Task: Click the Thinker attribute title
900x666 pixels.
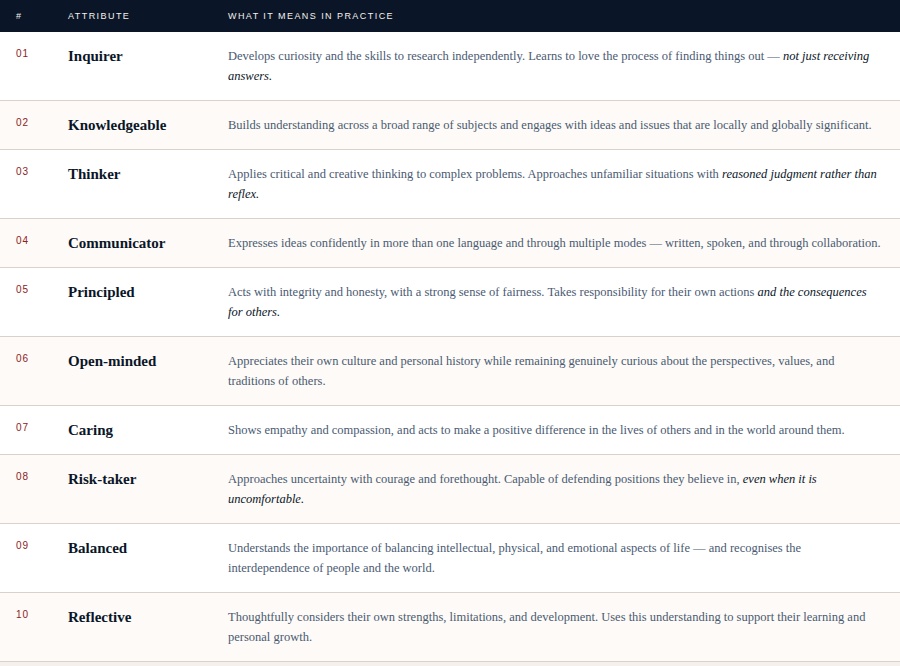Action: click(94, 174)
